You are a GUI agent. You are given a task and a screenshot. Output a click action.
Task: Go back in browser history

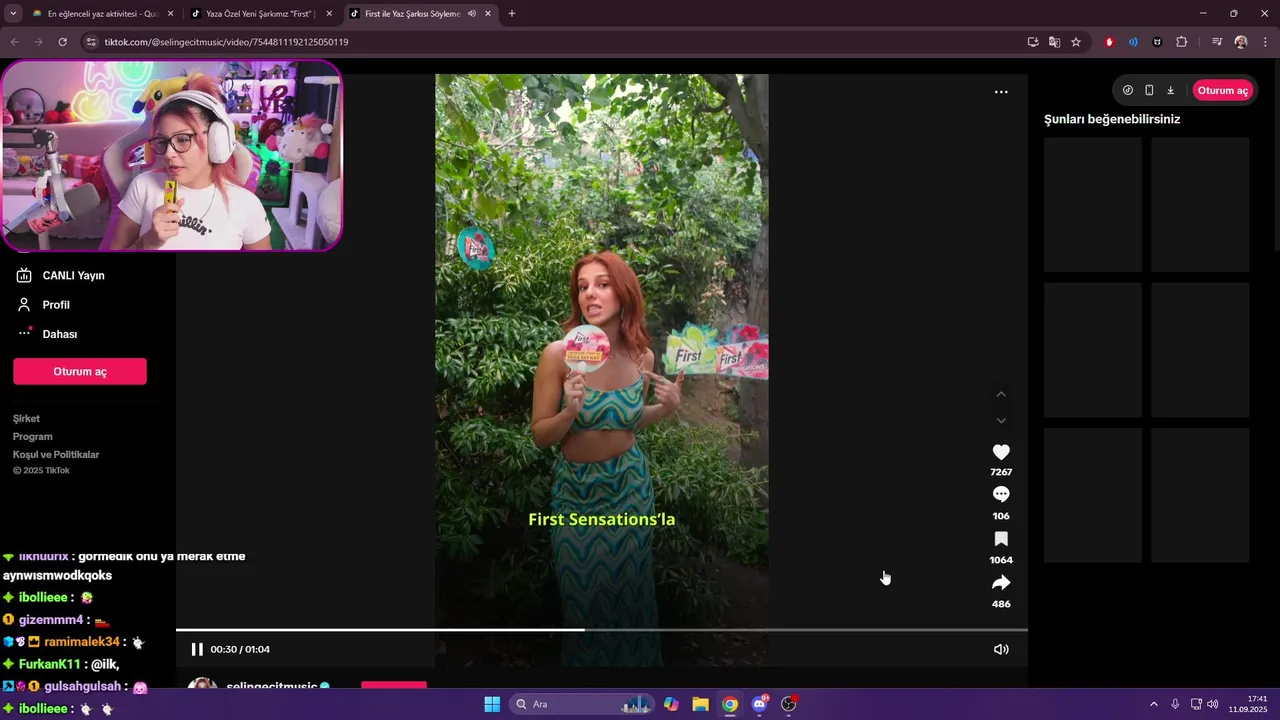click(x=13, y=42)
